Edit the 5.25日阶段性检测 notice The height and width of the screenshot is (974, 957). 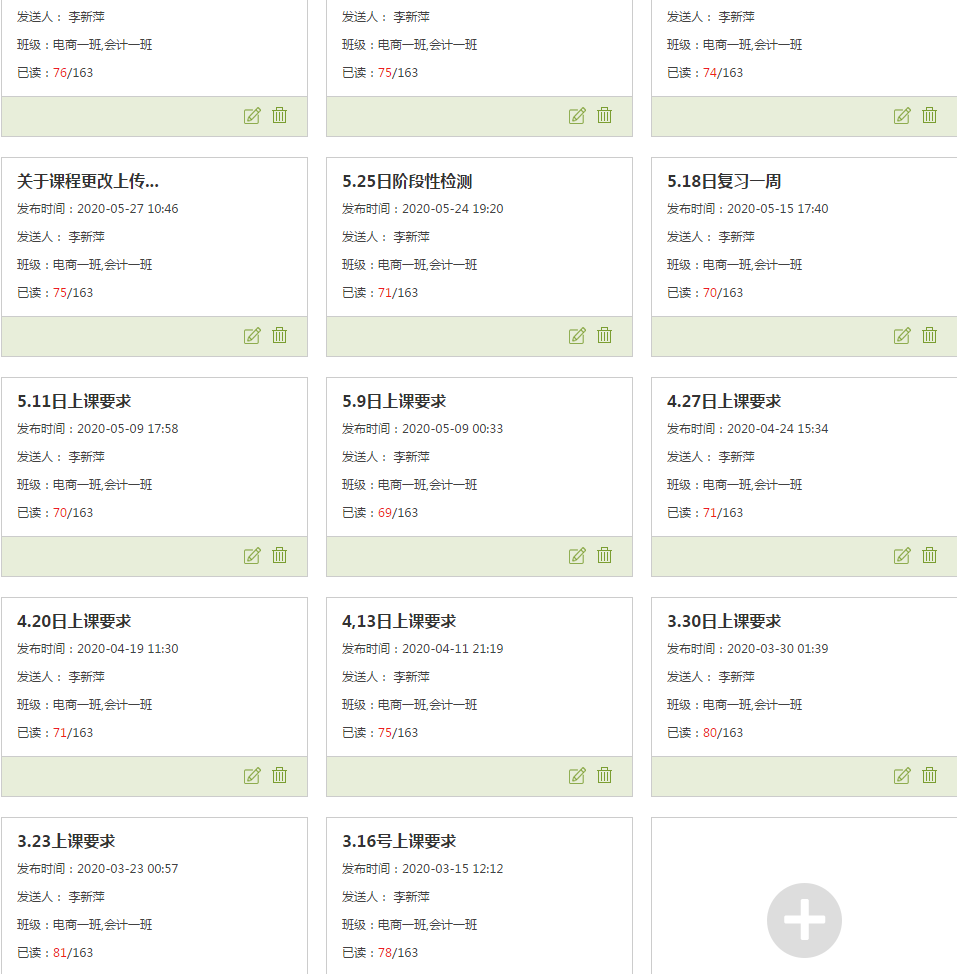[577, 336]
